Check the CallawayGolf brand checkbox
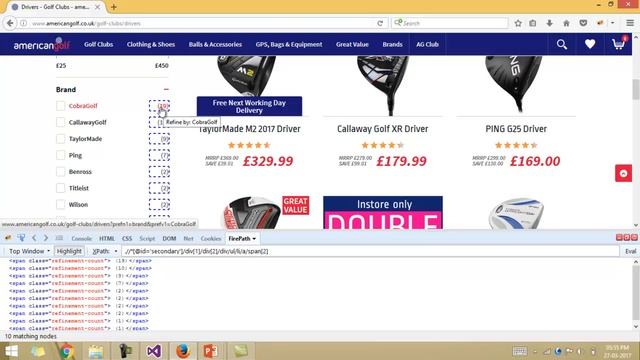640x360 pixels. (x=60, y=122)
